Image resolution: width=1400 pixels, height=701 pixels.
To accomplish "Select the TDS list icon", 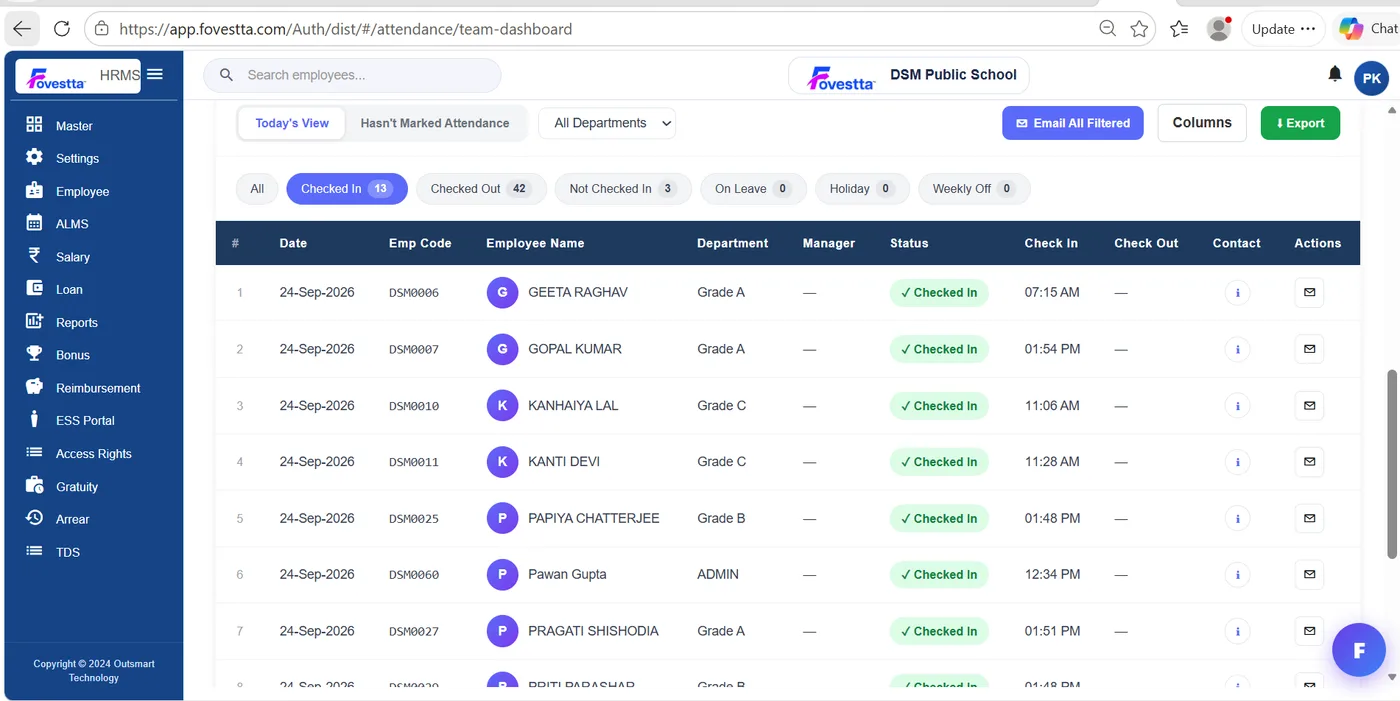I will (34, 551).
